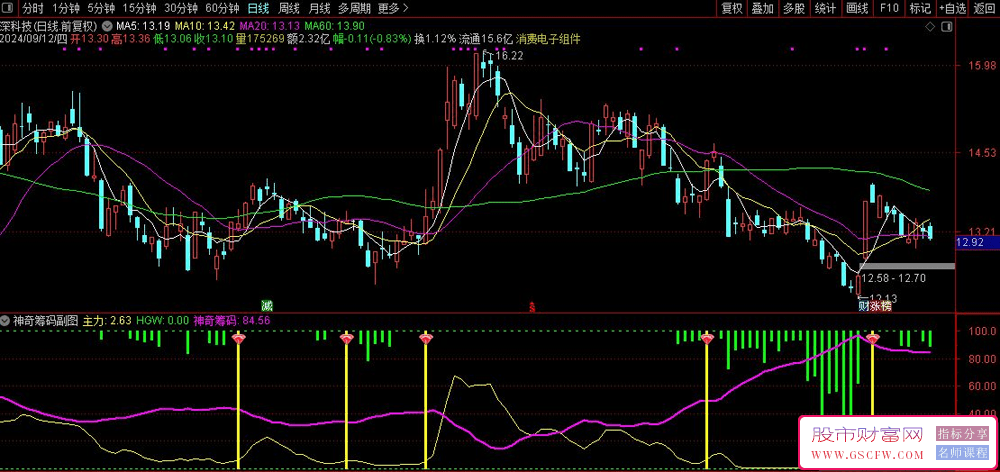This screenshot has width=1000, height=472.
Task: Click the 消费电子组件 sector label
Action: 549,39
